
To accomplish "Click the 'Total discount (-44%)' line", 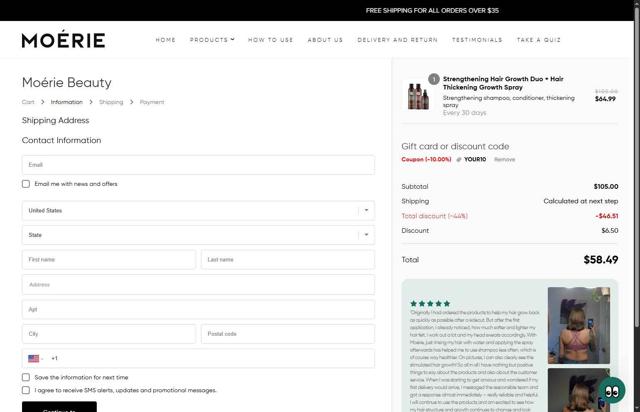I will (x=435, y=216).
